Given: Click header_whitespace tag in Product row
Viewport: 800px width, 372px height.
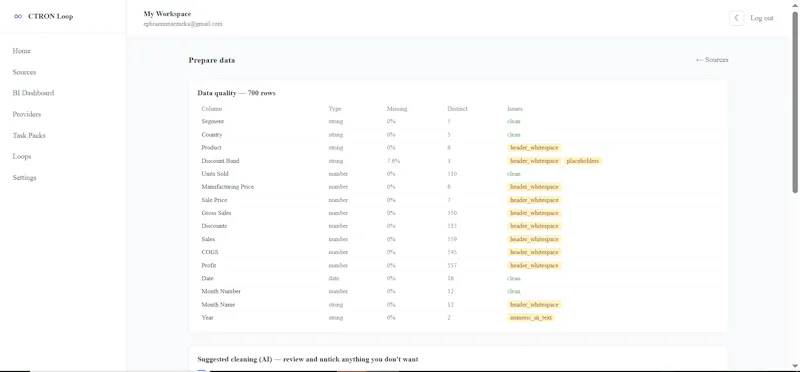Looking at the screenshot, I should (x=534, y=147).
